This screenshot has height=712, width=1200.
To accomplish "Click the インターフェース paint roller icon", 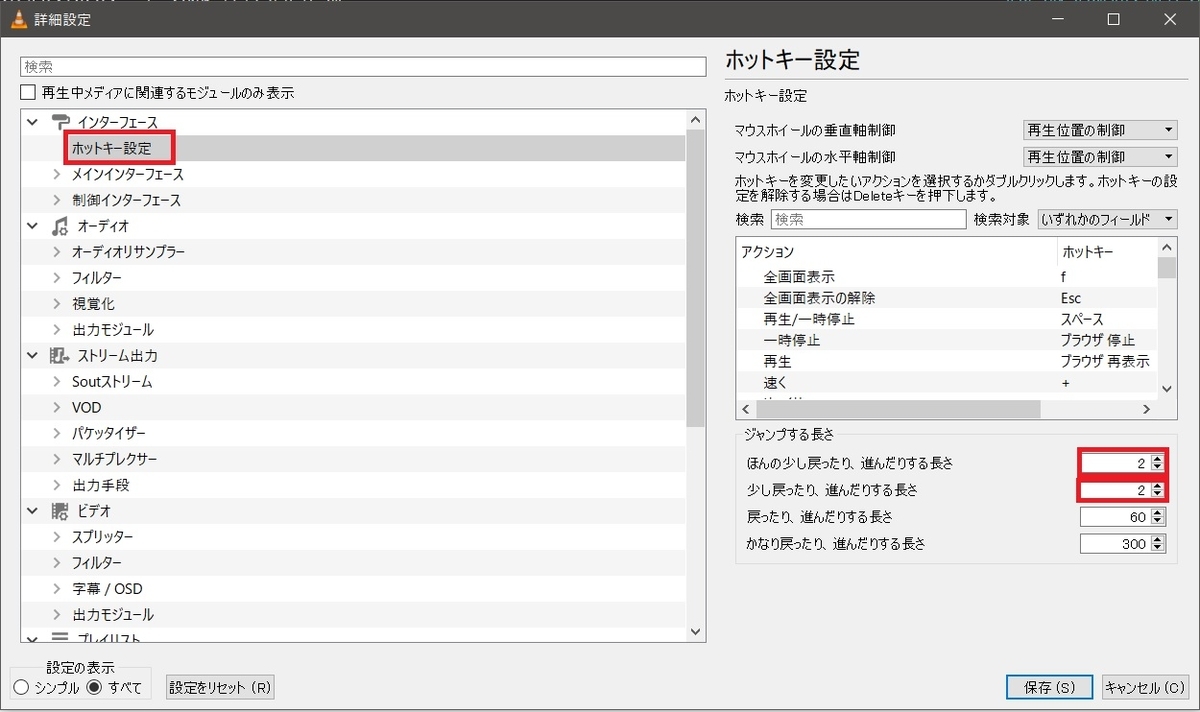I will click(60, 122).
